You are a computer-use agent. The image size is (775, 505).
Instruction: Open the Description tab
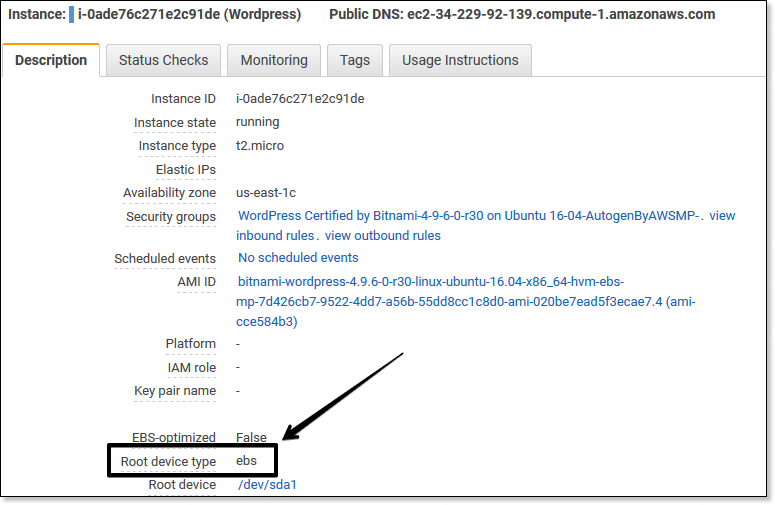point(51,60)
